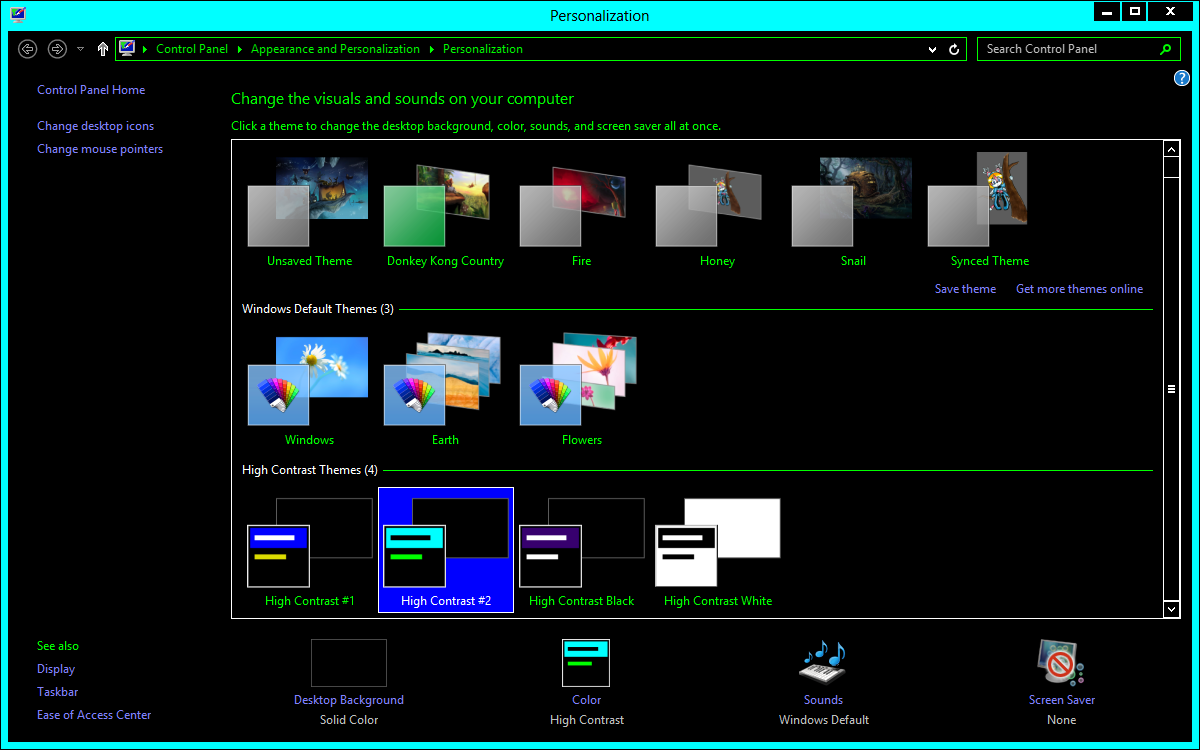
Task: Open Change desktop icons link
Action: click(x=96, y=126)
